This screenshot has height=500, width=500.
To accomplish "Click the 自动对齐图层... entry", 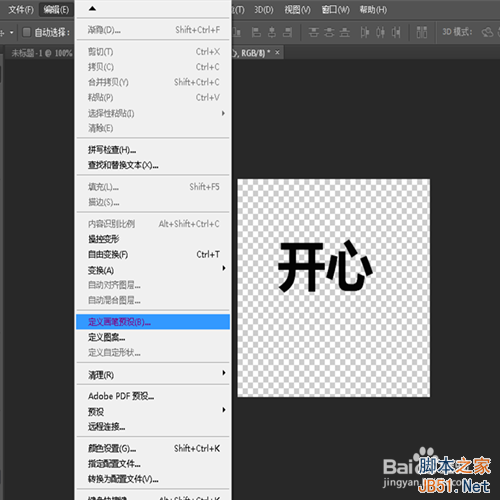I will pyautogui.click(x=153, y=285).
